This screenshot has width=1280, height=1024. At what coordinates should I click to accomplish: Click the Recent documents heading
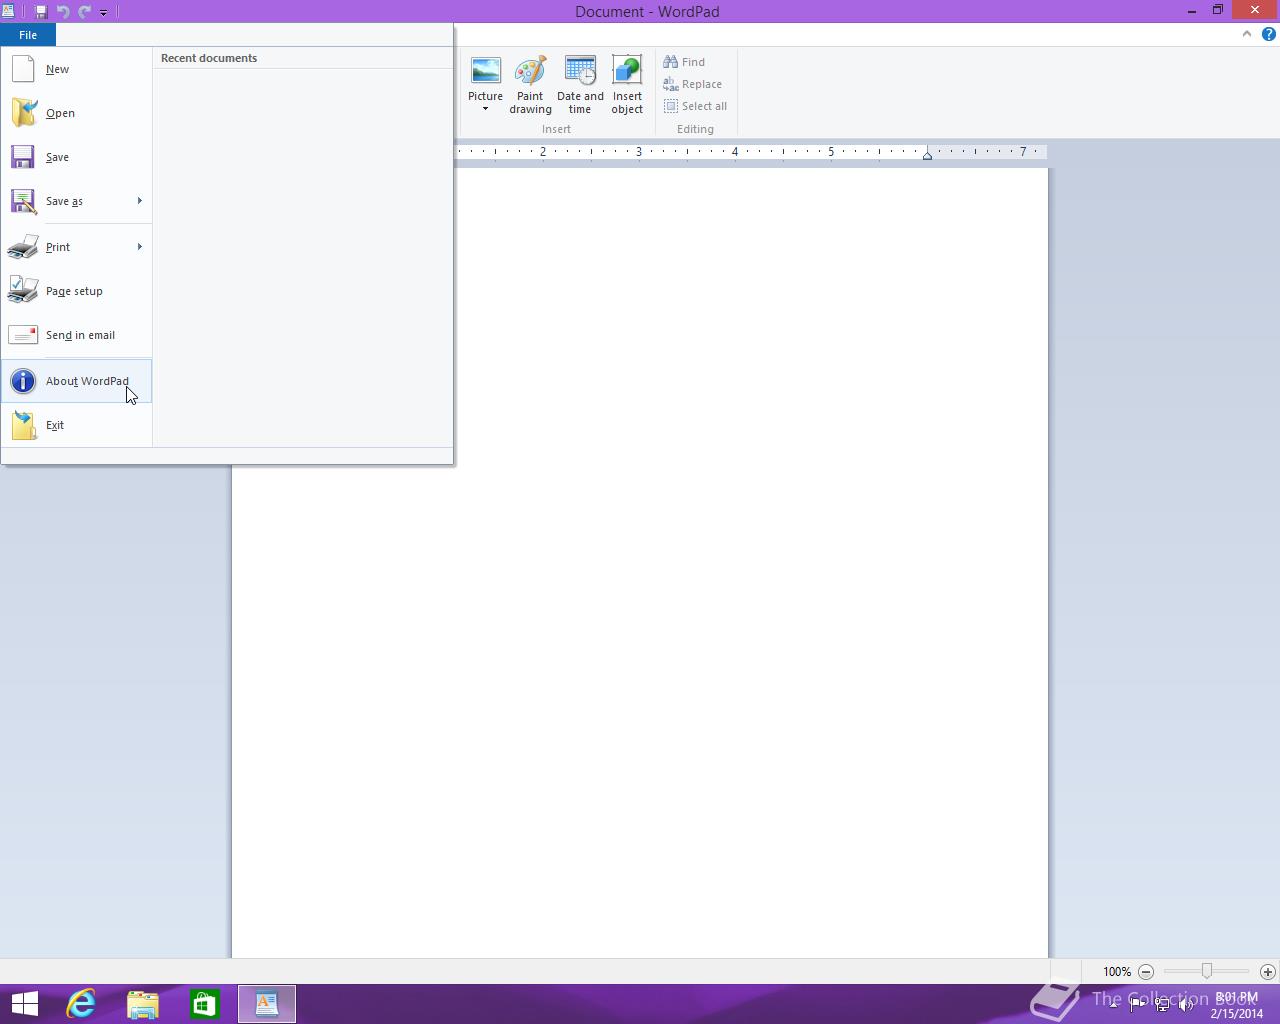pos(209,58)
